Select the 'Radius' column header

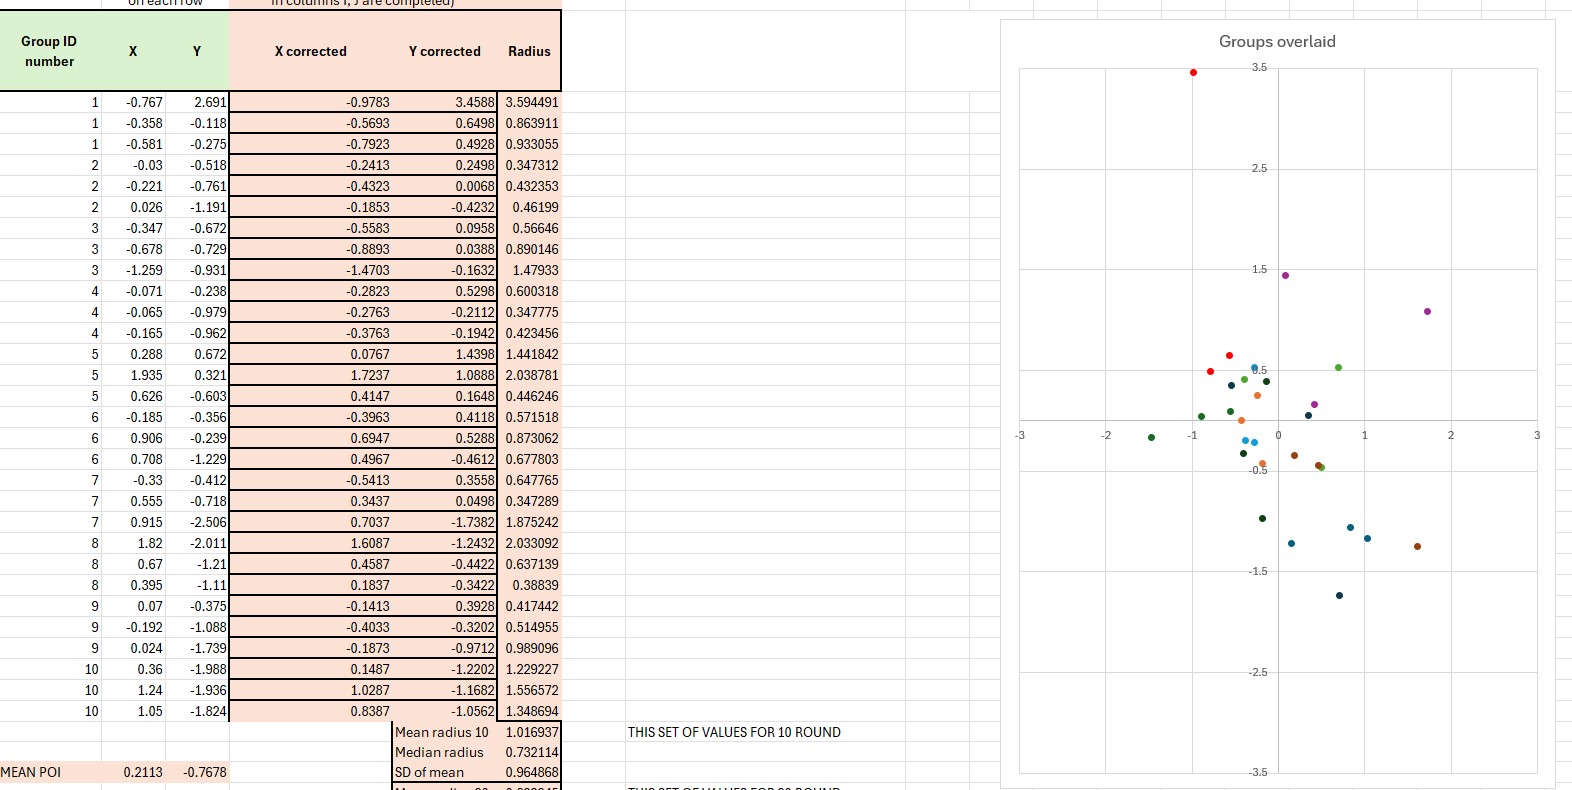[529, 51]
